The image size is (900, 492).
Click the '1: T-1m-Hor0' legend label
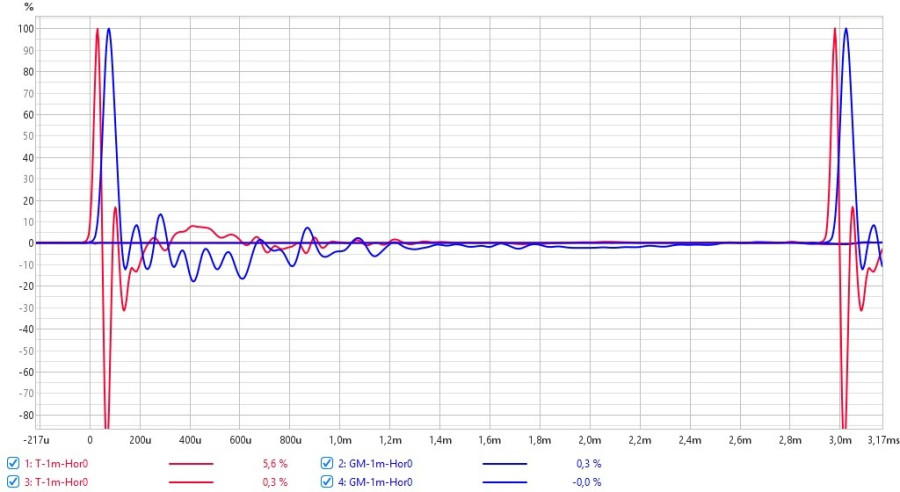click(x=56, y=464)
